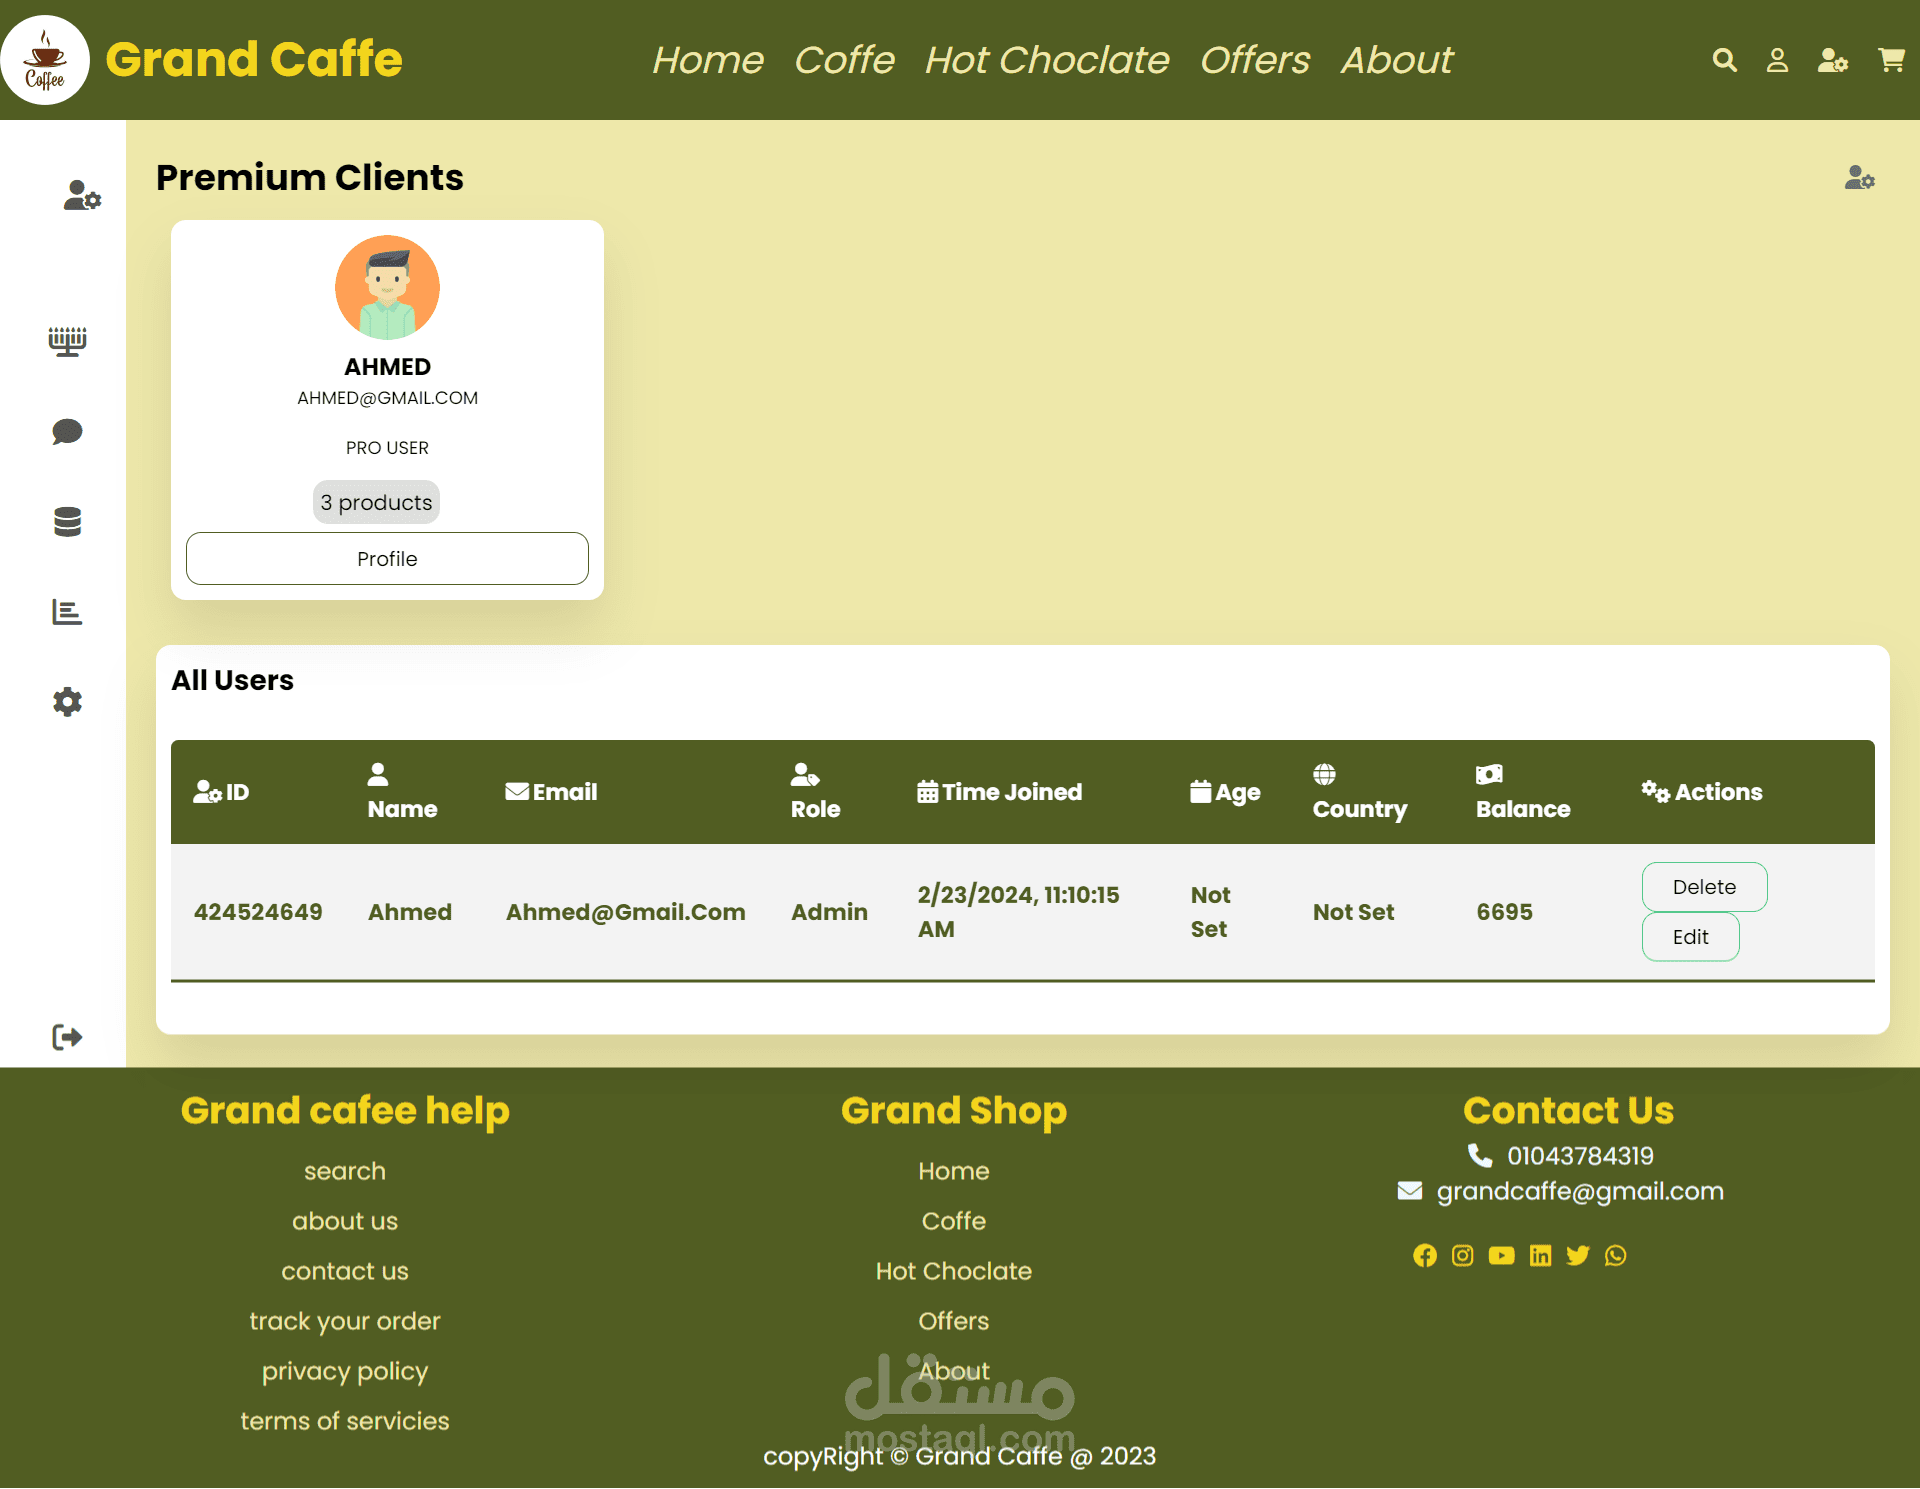Screen dimensions: 1920x1489
Task: Open the chart statistics sidebar icon
Action: (x=67, y=611)
